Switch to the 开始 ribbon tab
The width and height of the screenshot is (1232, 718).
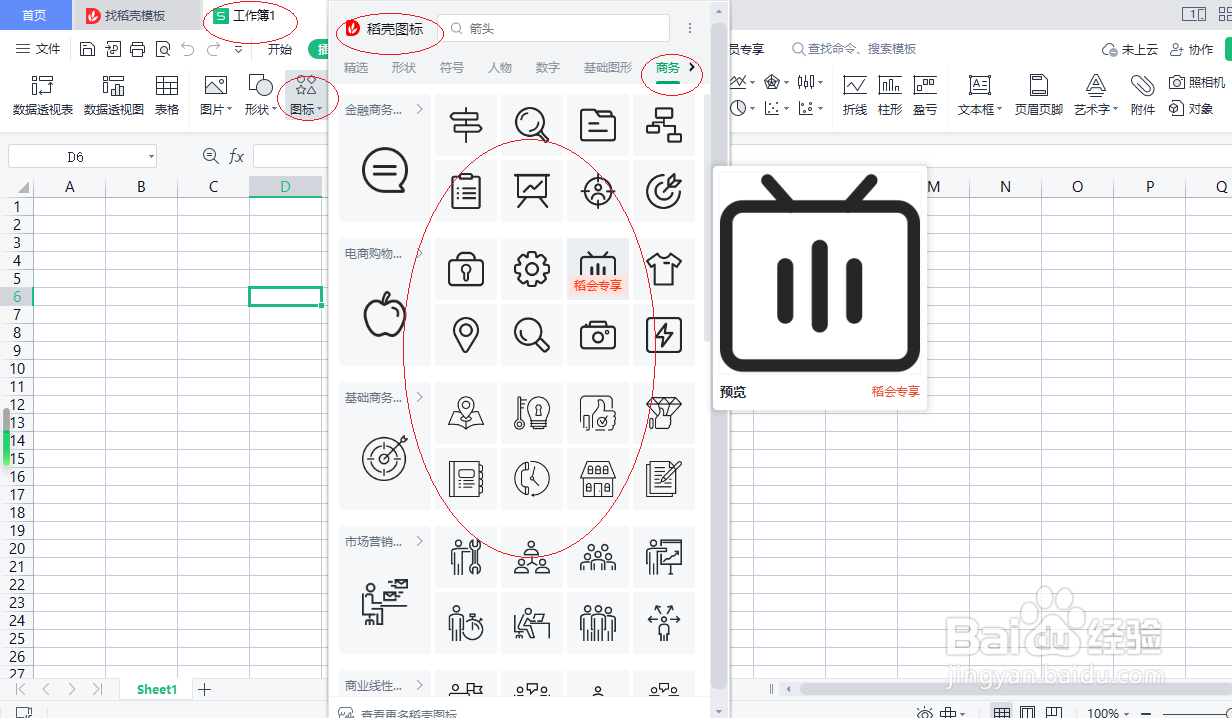(x=280, y=49)
